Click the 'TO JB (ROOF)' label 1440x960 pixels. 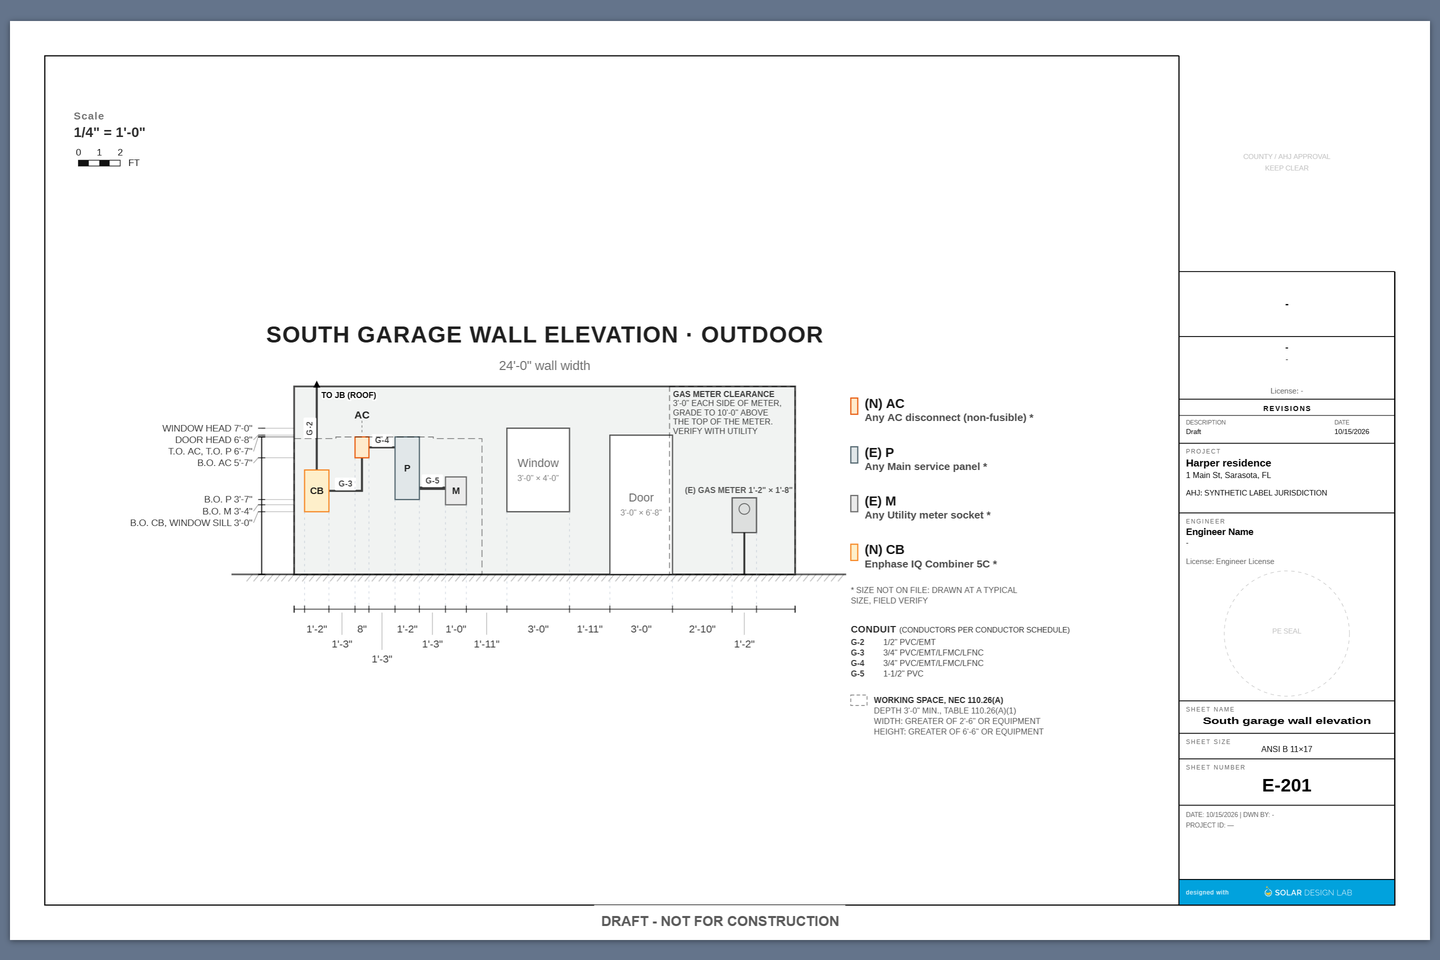[x=349, y=395]
